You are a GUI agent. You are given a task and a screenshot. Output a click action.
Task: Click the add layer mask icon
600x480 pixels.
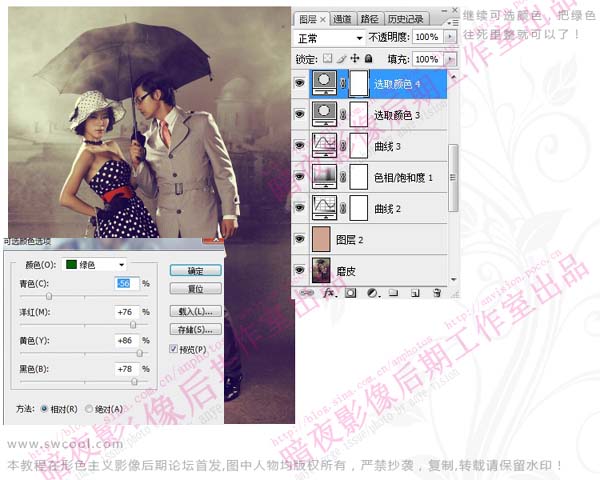(x=350, y=293)
